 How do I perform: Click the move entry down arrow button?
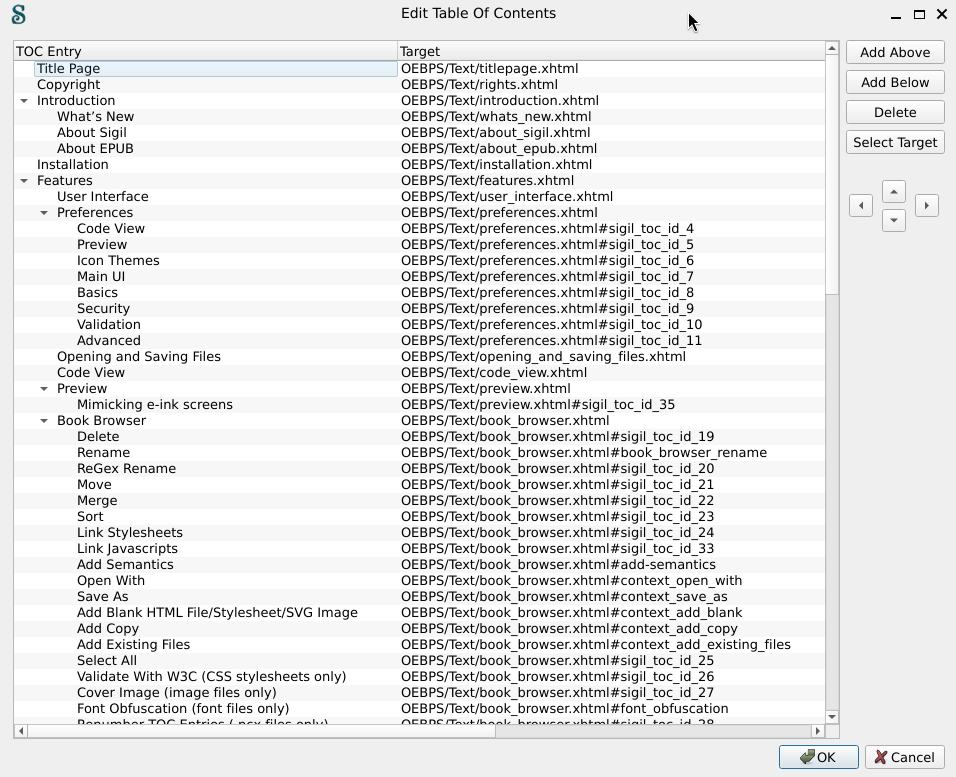(894, 220)
